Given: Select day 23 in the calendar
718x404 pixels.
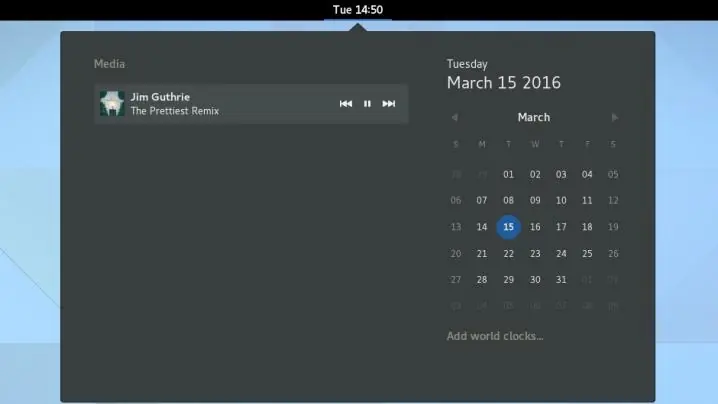Looking at the screenshot, I should (x=535, y=253).
